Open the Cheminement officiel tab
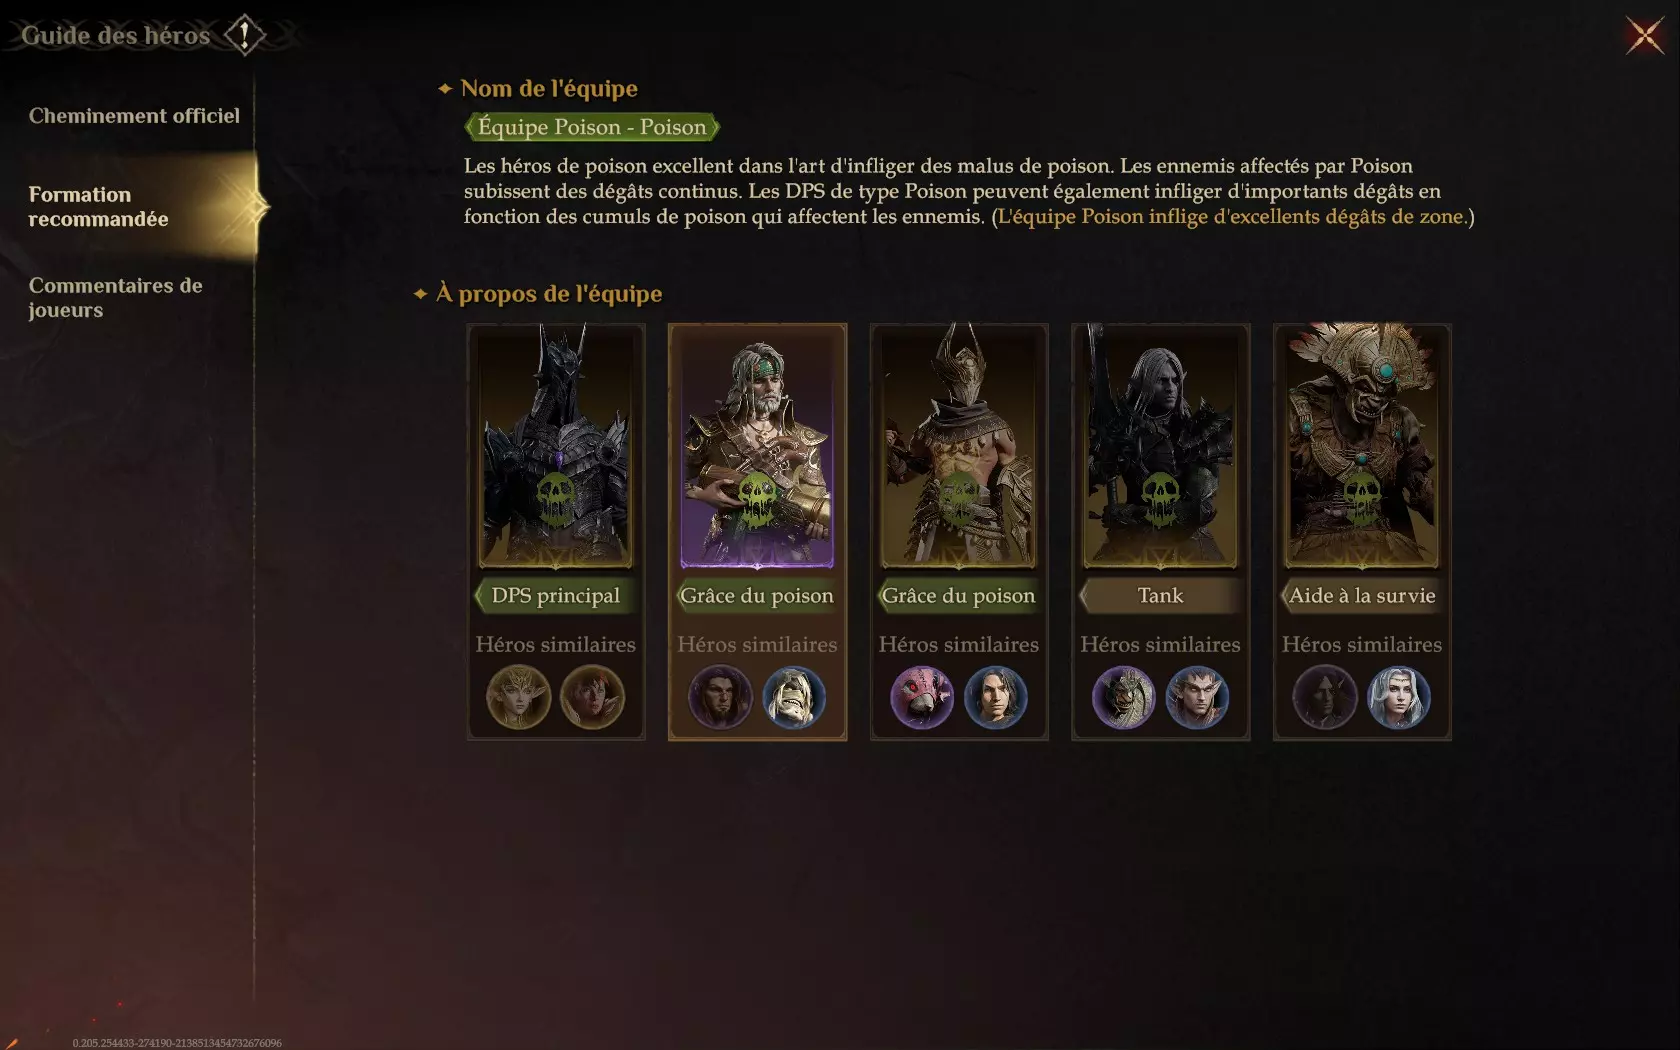Screen dimensions: 1680x1050 coord(134,116)
